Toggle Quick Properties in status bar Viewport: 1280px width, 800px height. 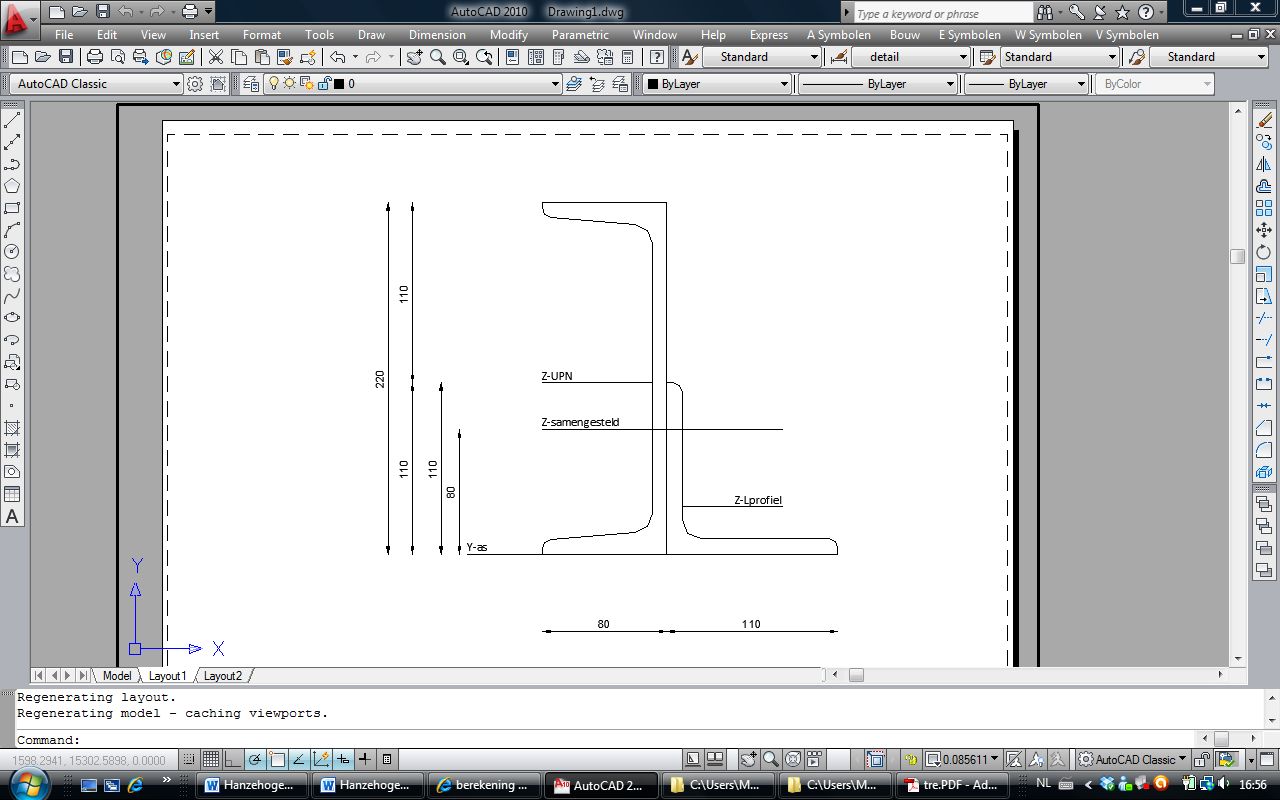pyautogui.click(x=387, y=759)
